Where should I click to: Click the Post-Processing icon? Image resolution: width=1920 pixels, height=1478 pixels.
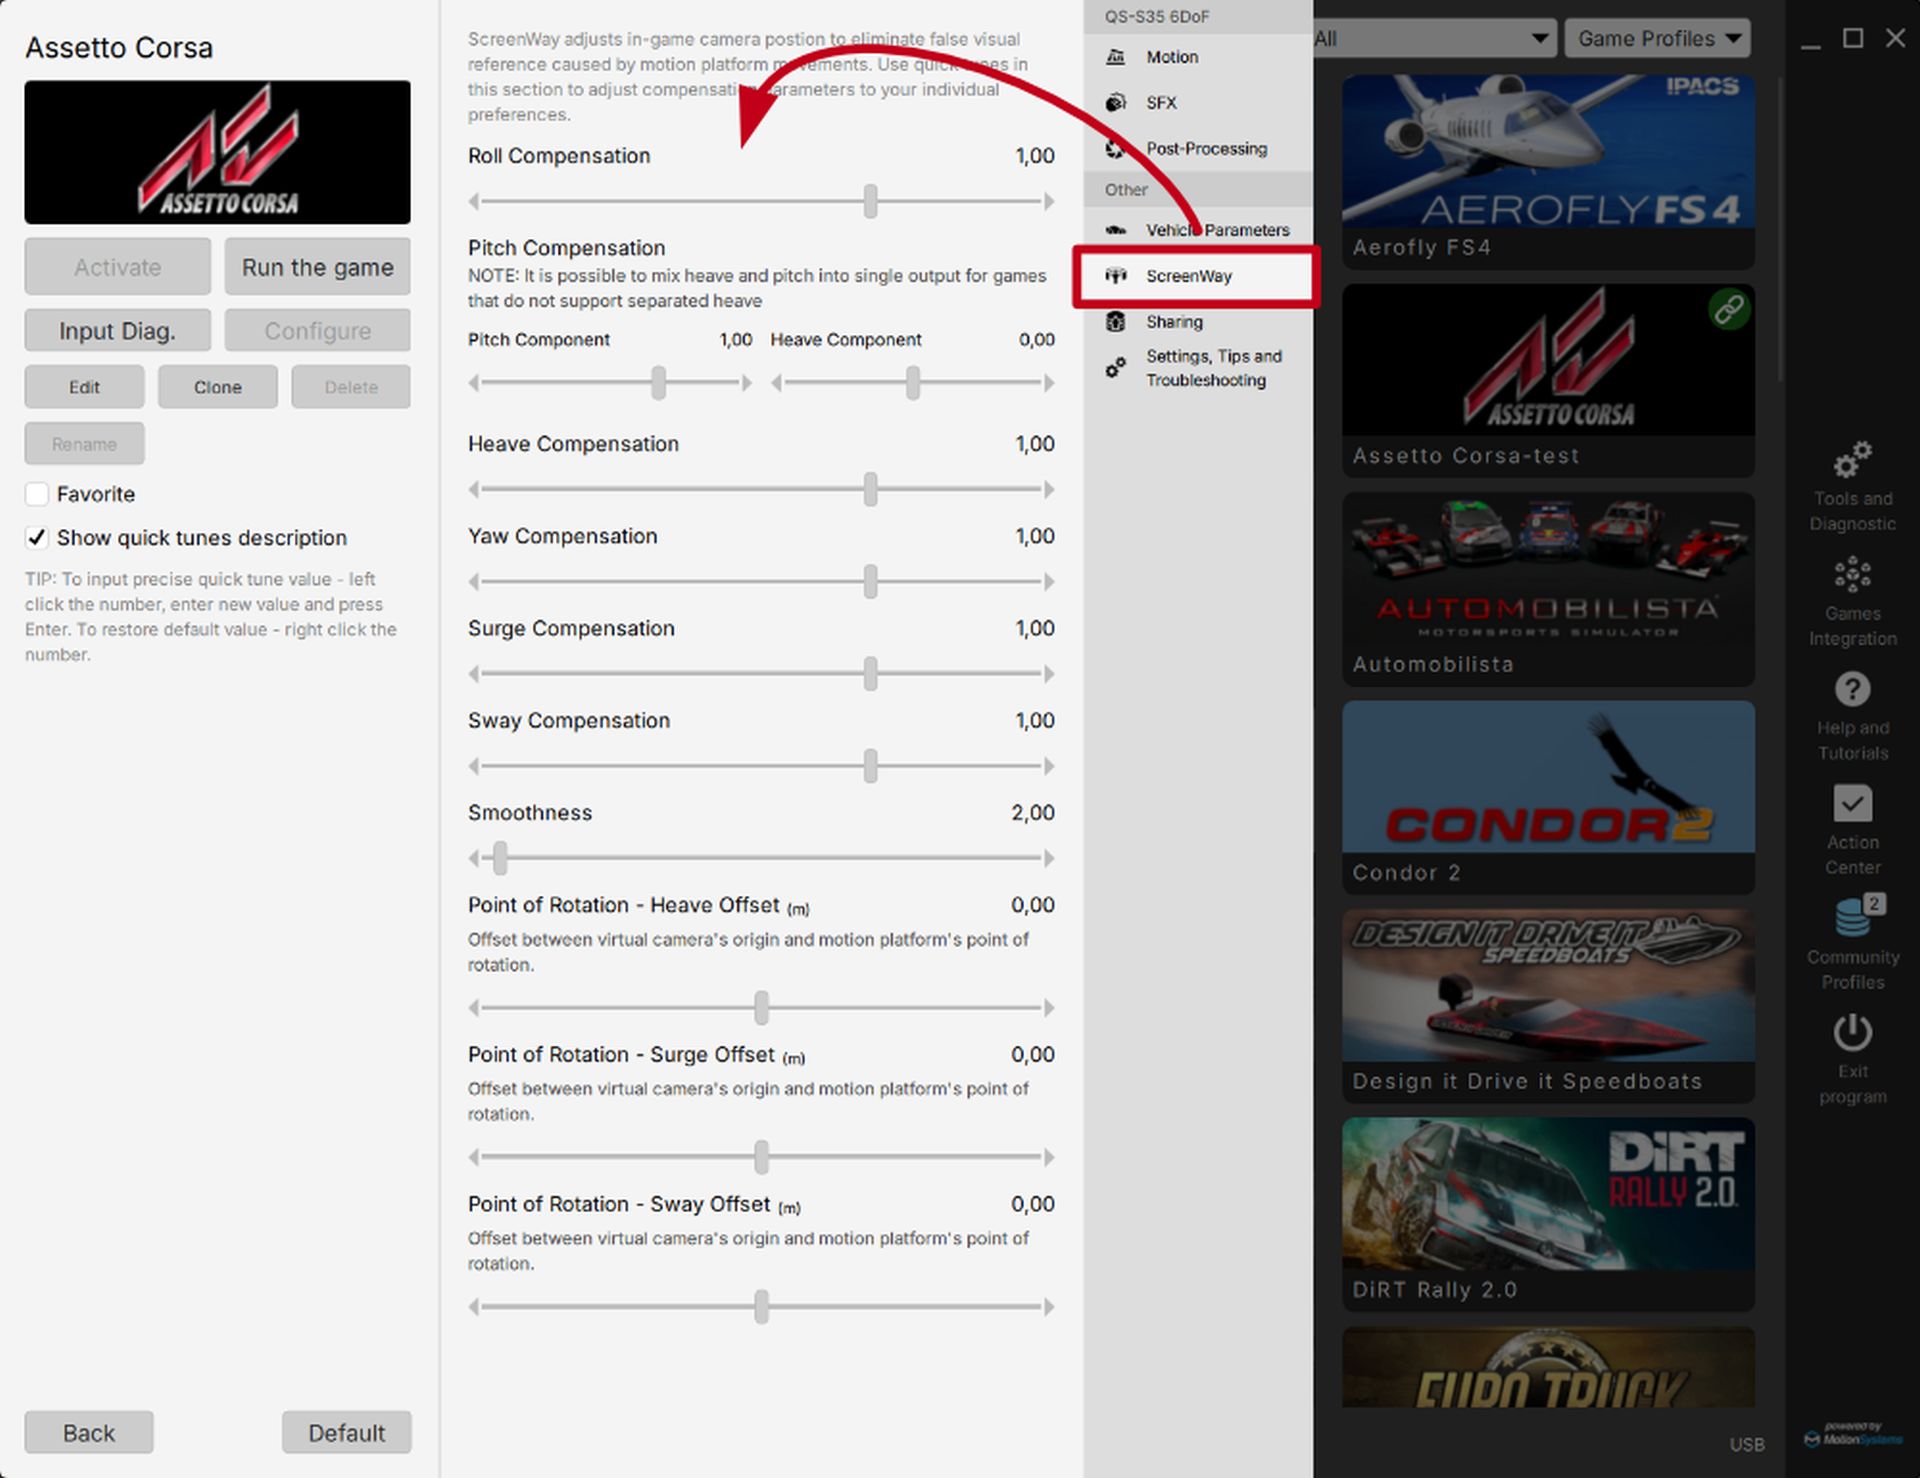[x=1116, y=148]
